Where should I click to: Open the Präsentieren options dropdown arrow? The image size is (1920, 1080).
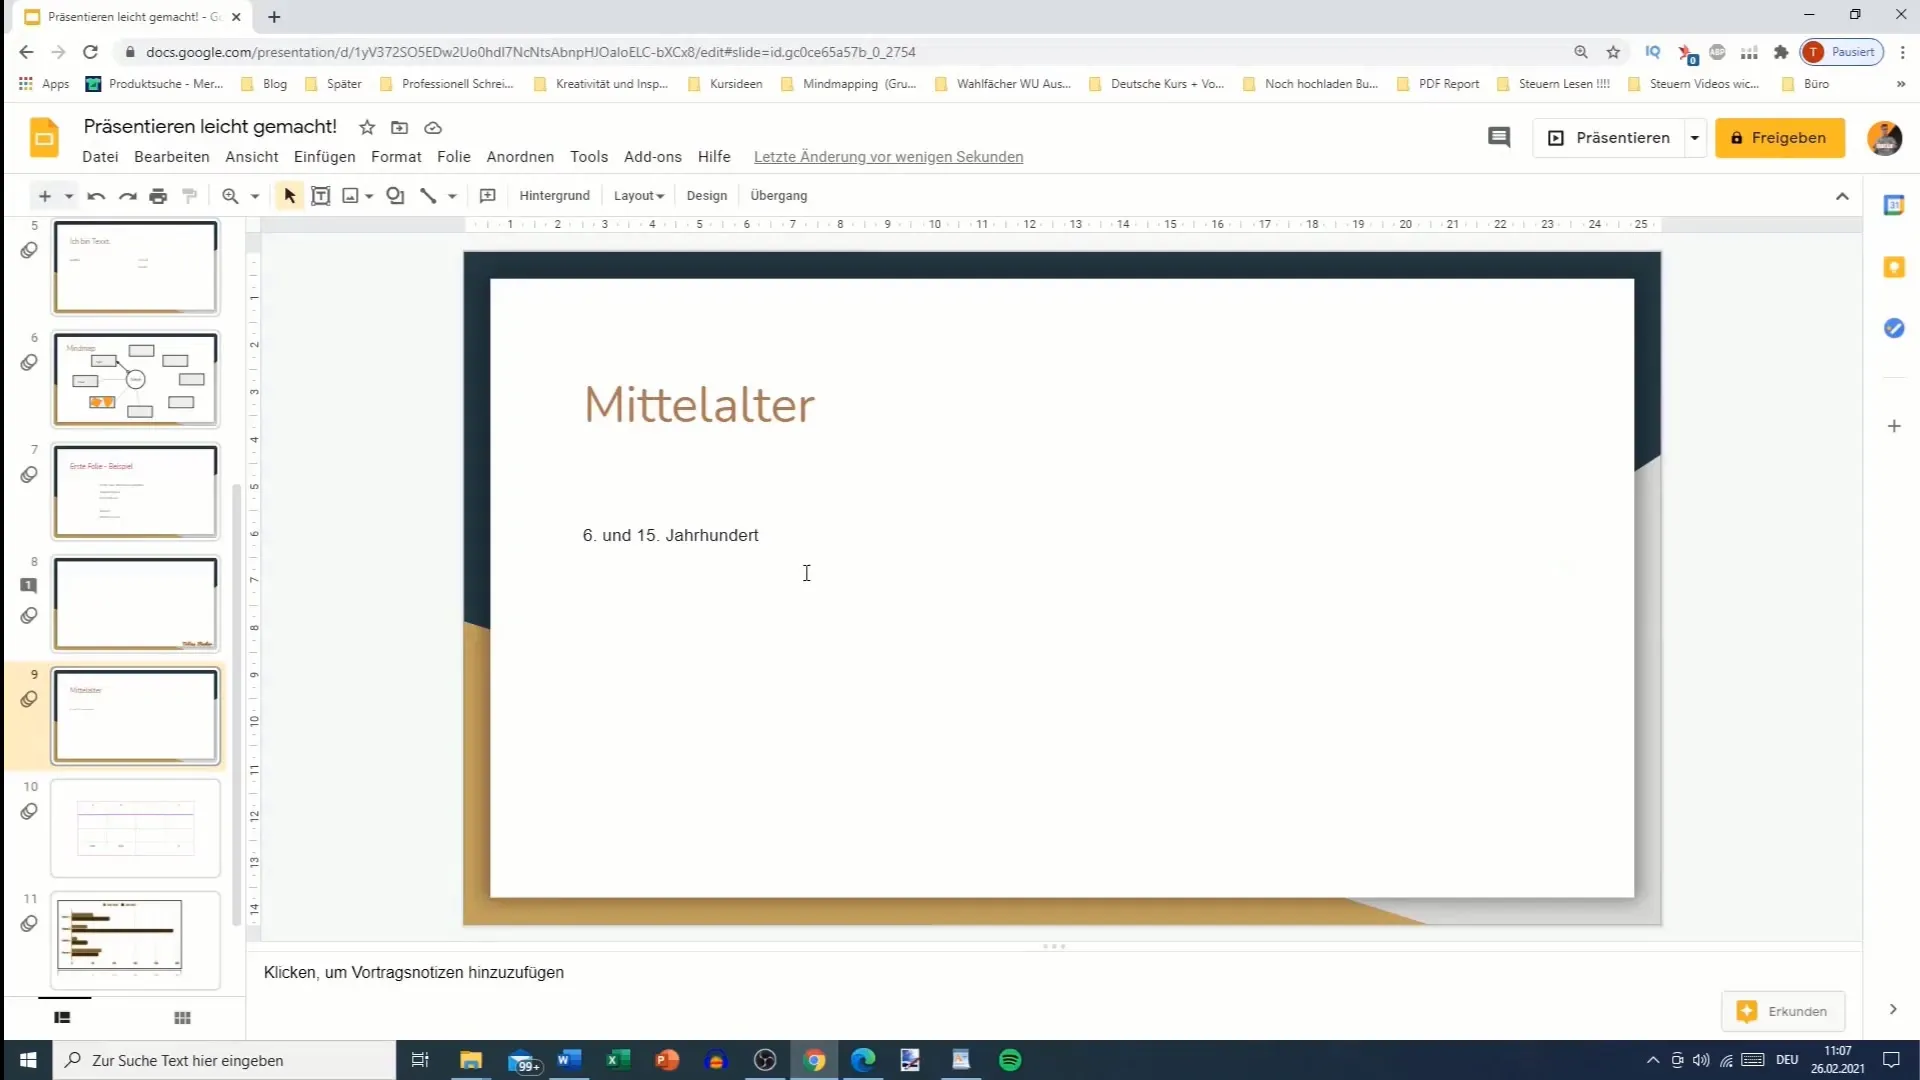point(1695,138)
